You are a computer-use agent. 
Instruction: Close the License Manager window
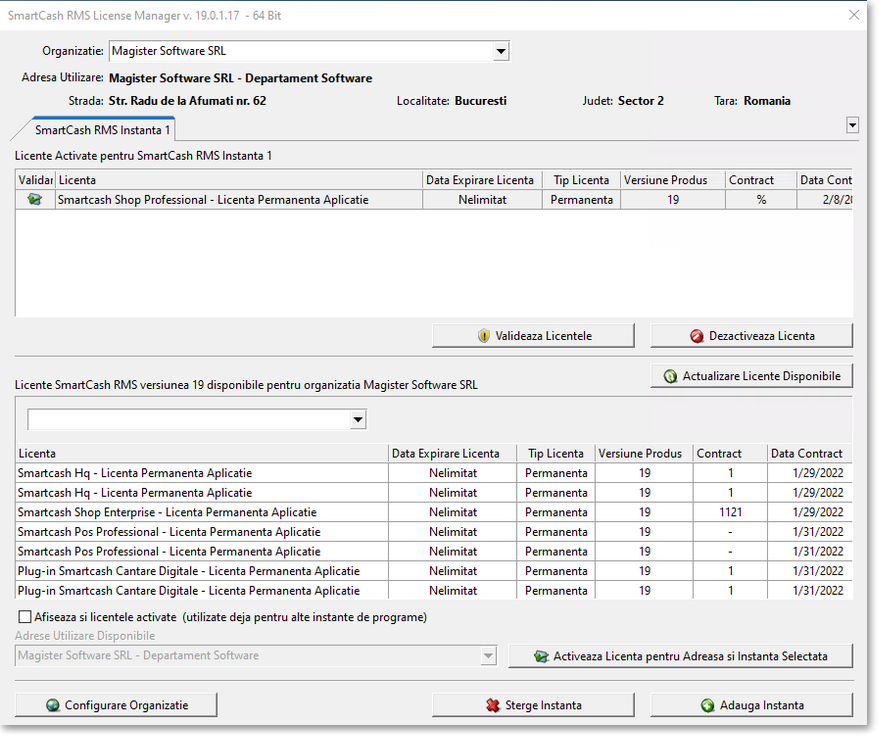click(854, 15)
